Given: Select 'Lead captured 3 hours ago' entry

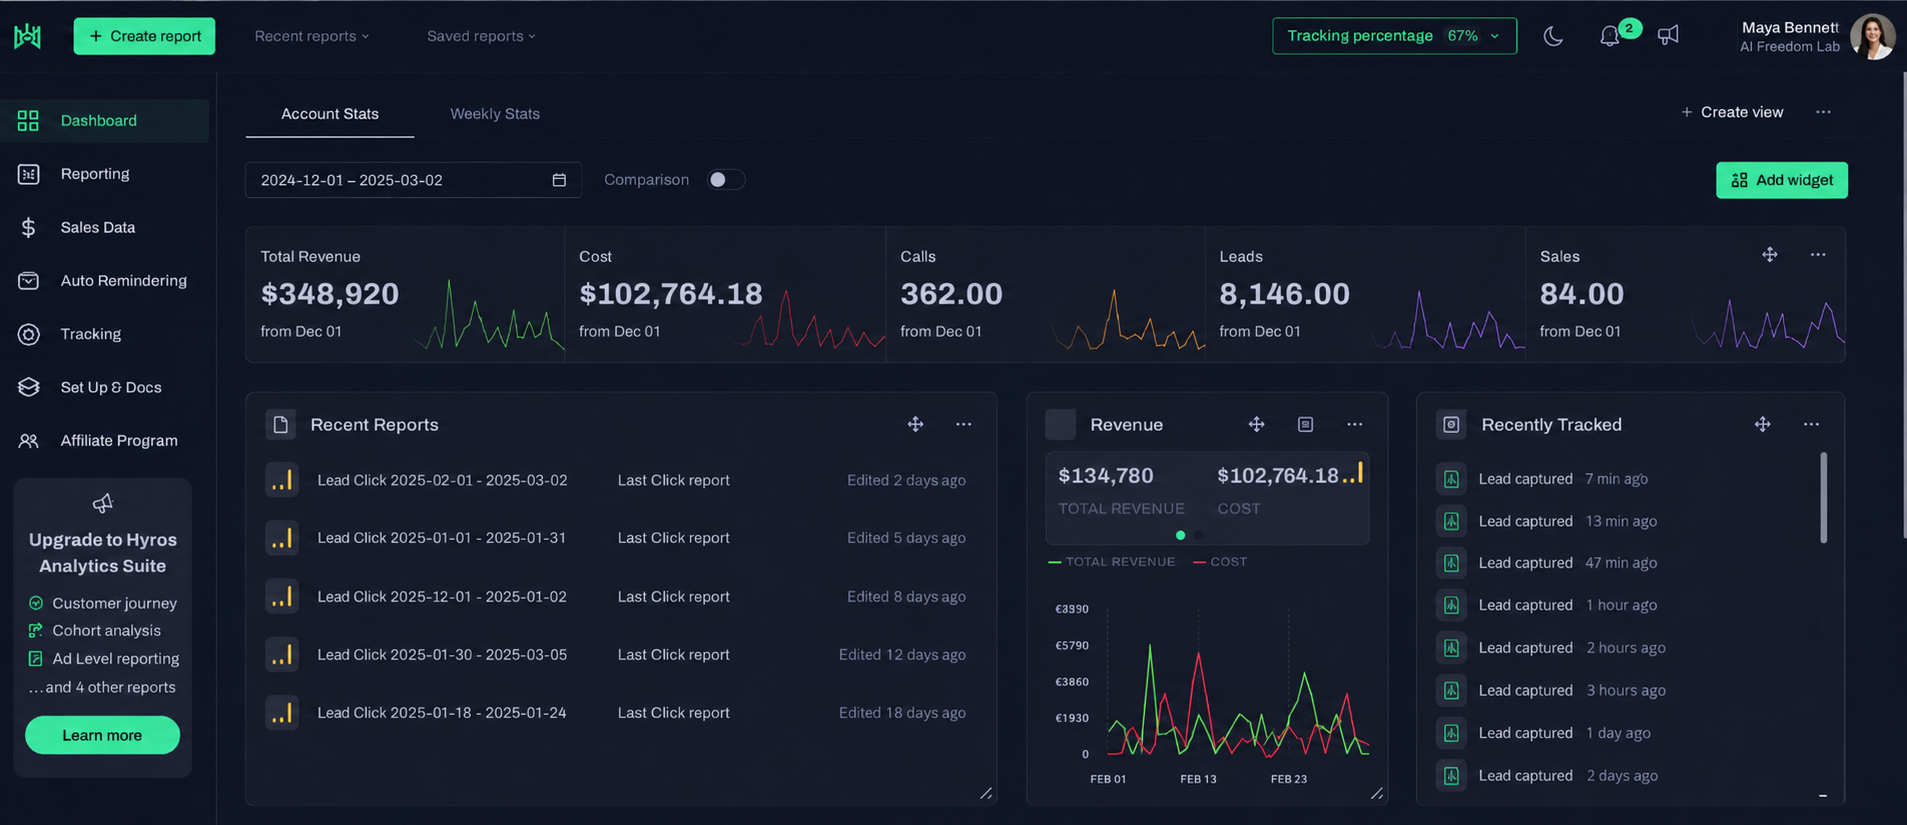Looking at the screenshot, I should pos(1551,690).
